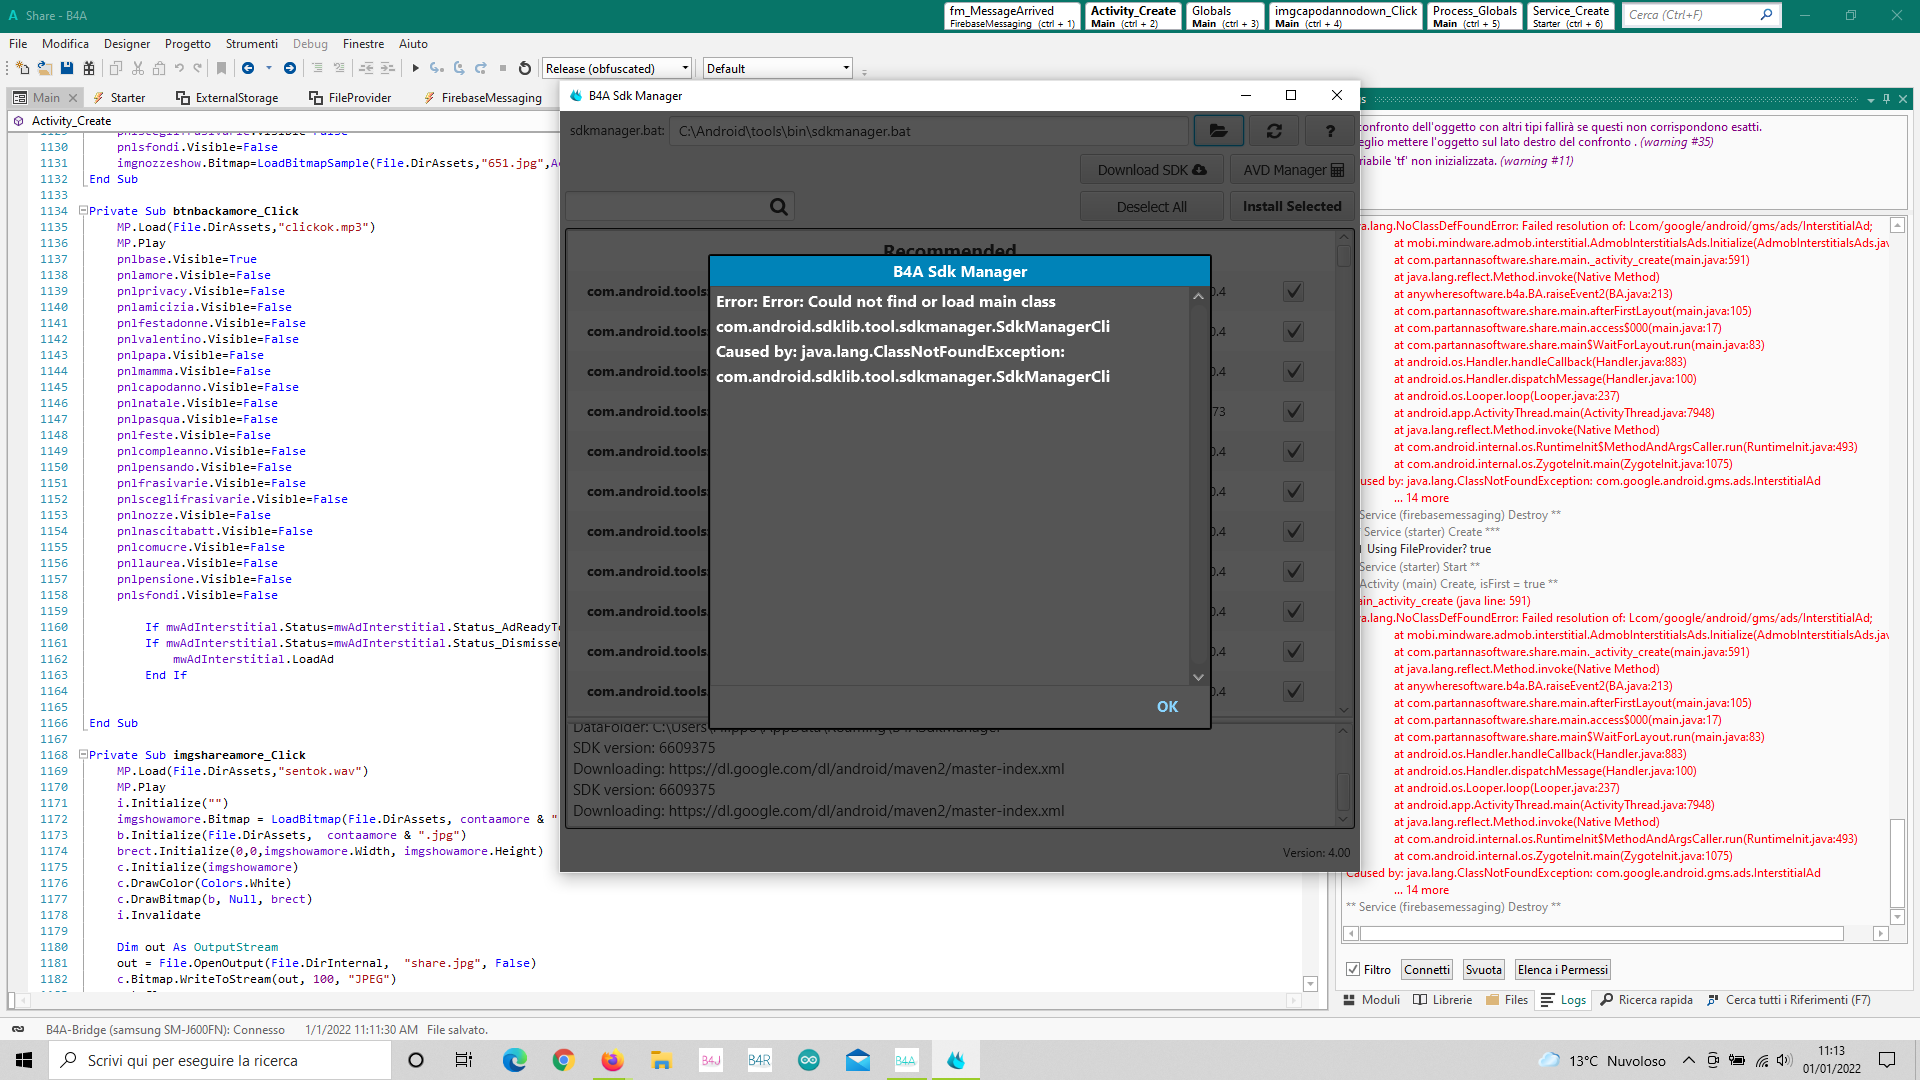Image resolution: width=1920 pixels, height=1080 pixels.
Task: Click the question mark help icon
Action: click(1330, 131)
